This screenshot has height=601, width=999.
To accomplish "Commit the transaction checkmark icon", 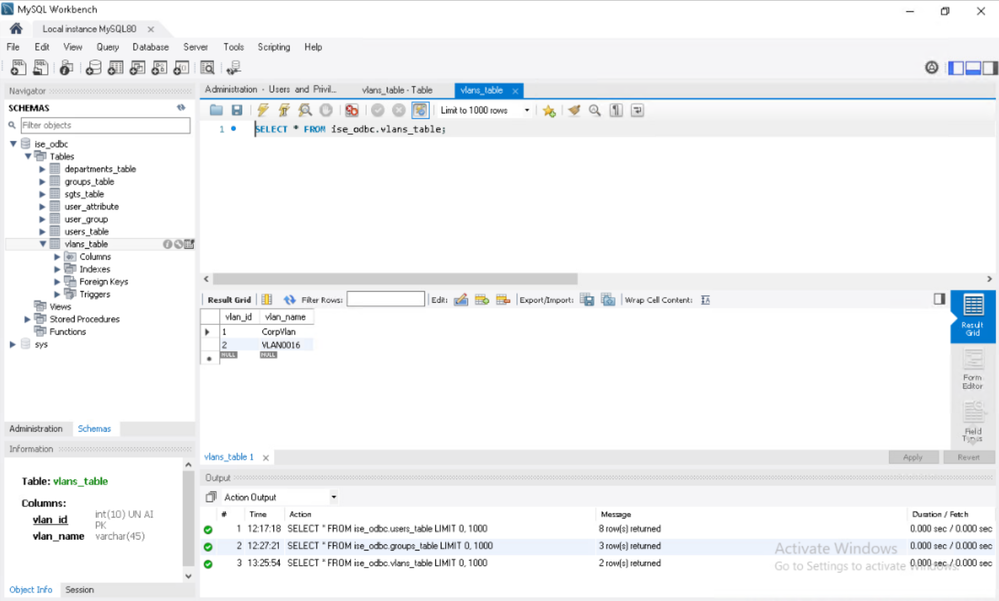I will point(378,110).
